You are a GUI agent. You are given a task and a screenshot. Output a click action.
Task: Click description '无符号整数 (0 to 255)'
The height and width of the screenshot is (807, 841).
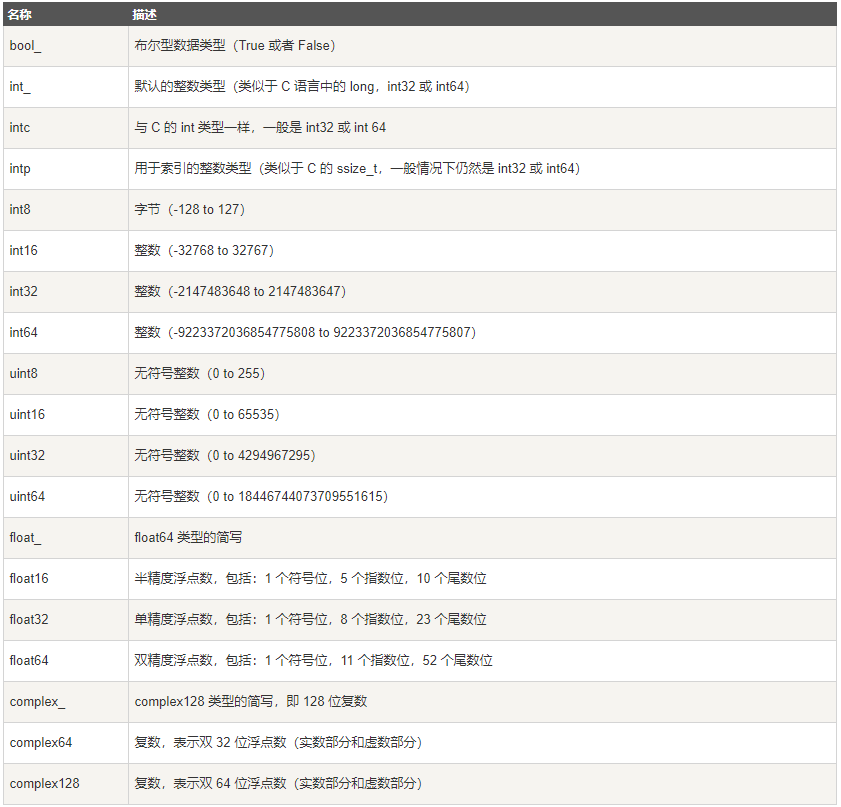pyautogui.click(x=200, y=374)
